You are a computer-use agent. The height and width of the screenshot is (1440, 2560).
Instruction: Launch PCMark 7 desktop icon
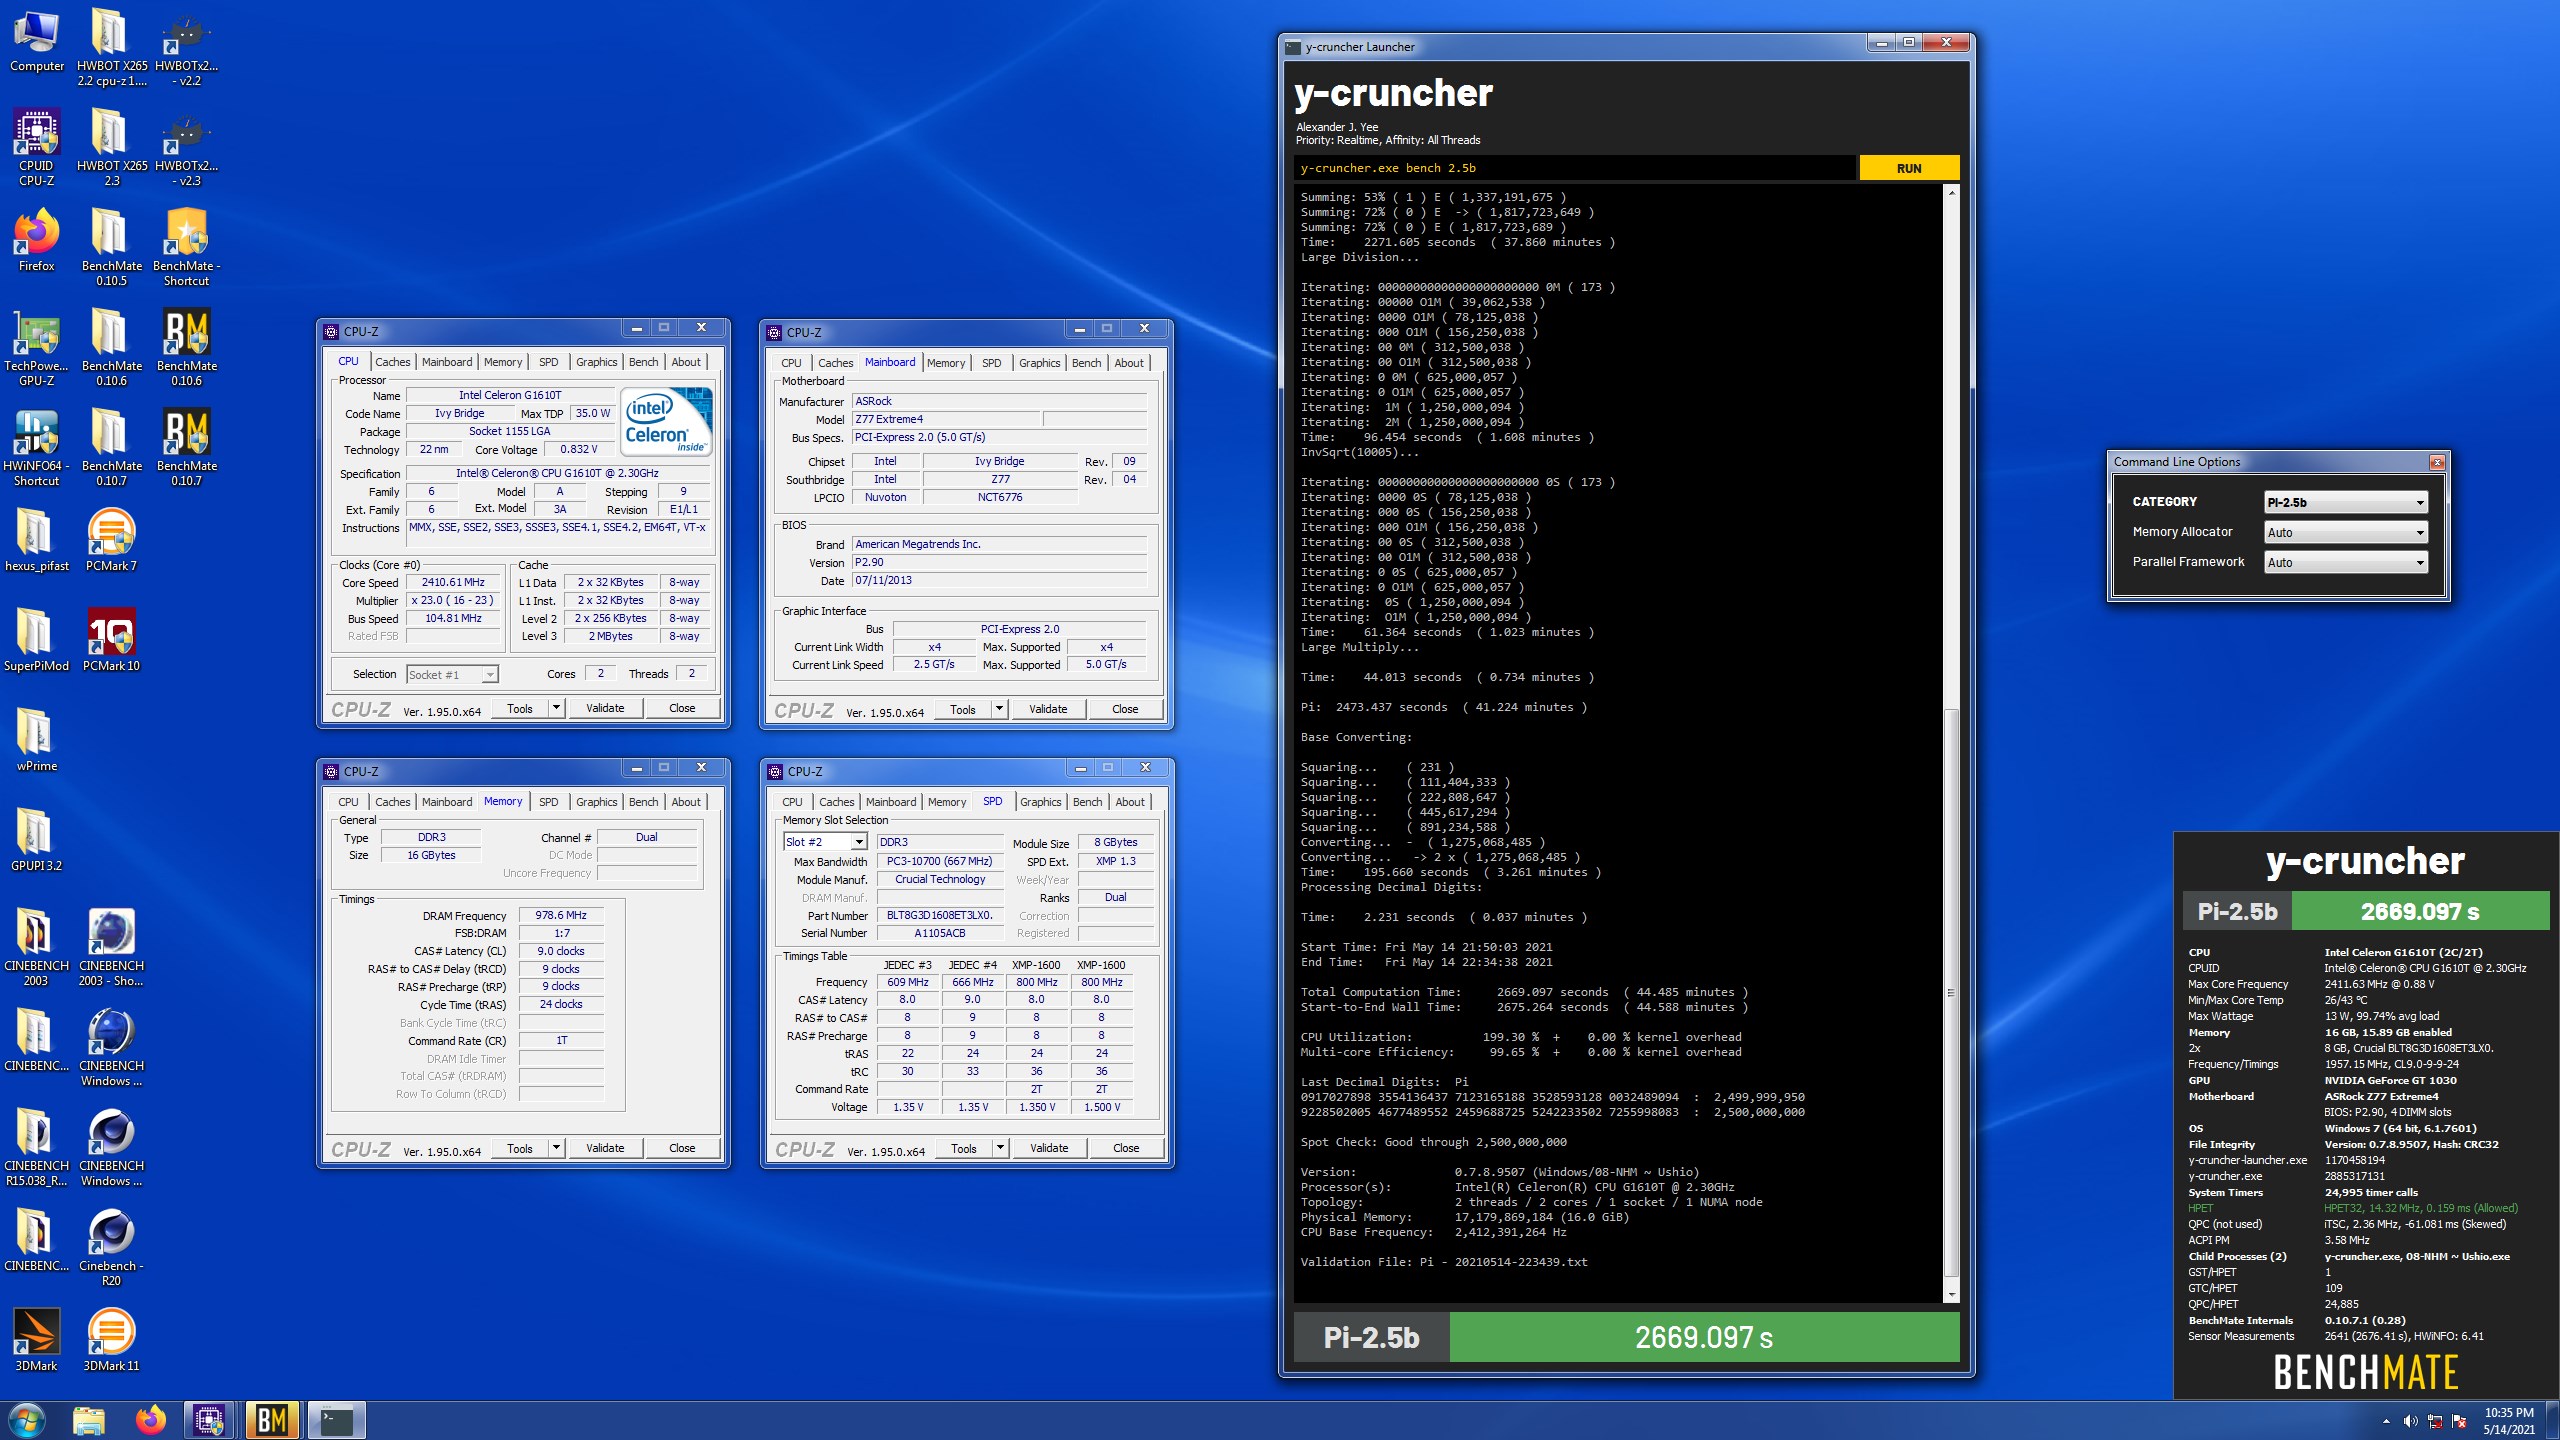pyautogui.click(x=111, y=540)
